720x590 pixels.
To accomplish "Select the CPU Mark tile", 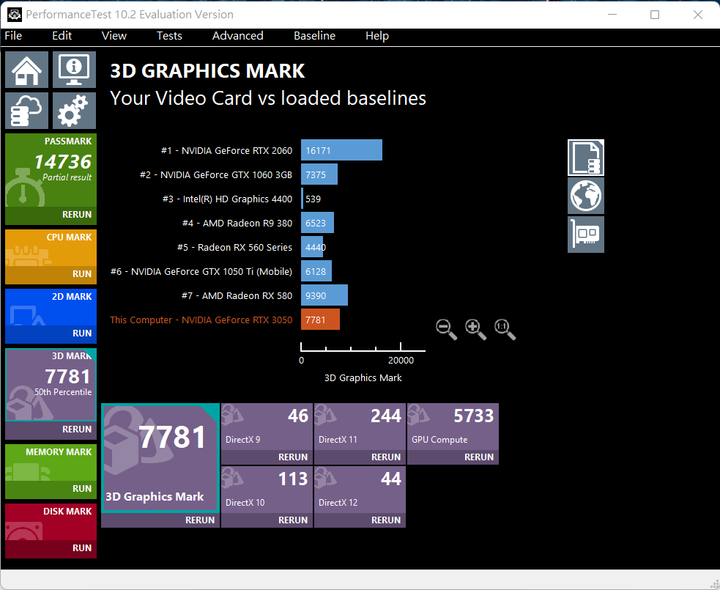I will pyautogui.click(x=51, y=248).
